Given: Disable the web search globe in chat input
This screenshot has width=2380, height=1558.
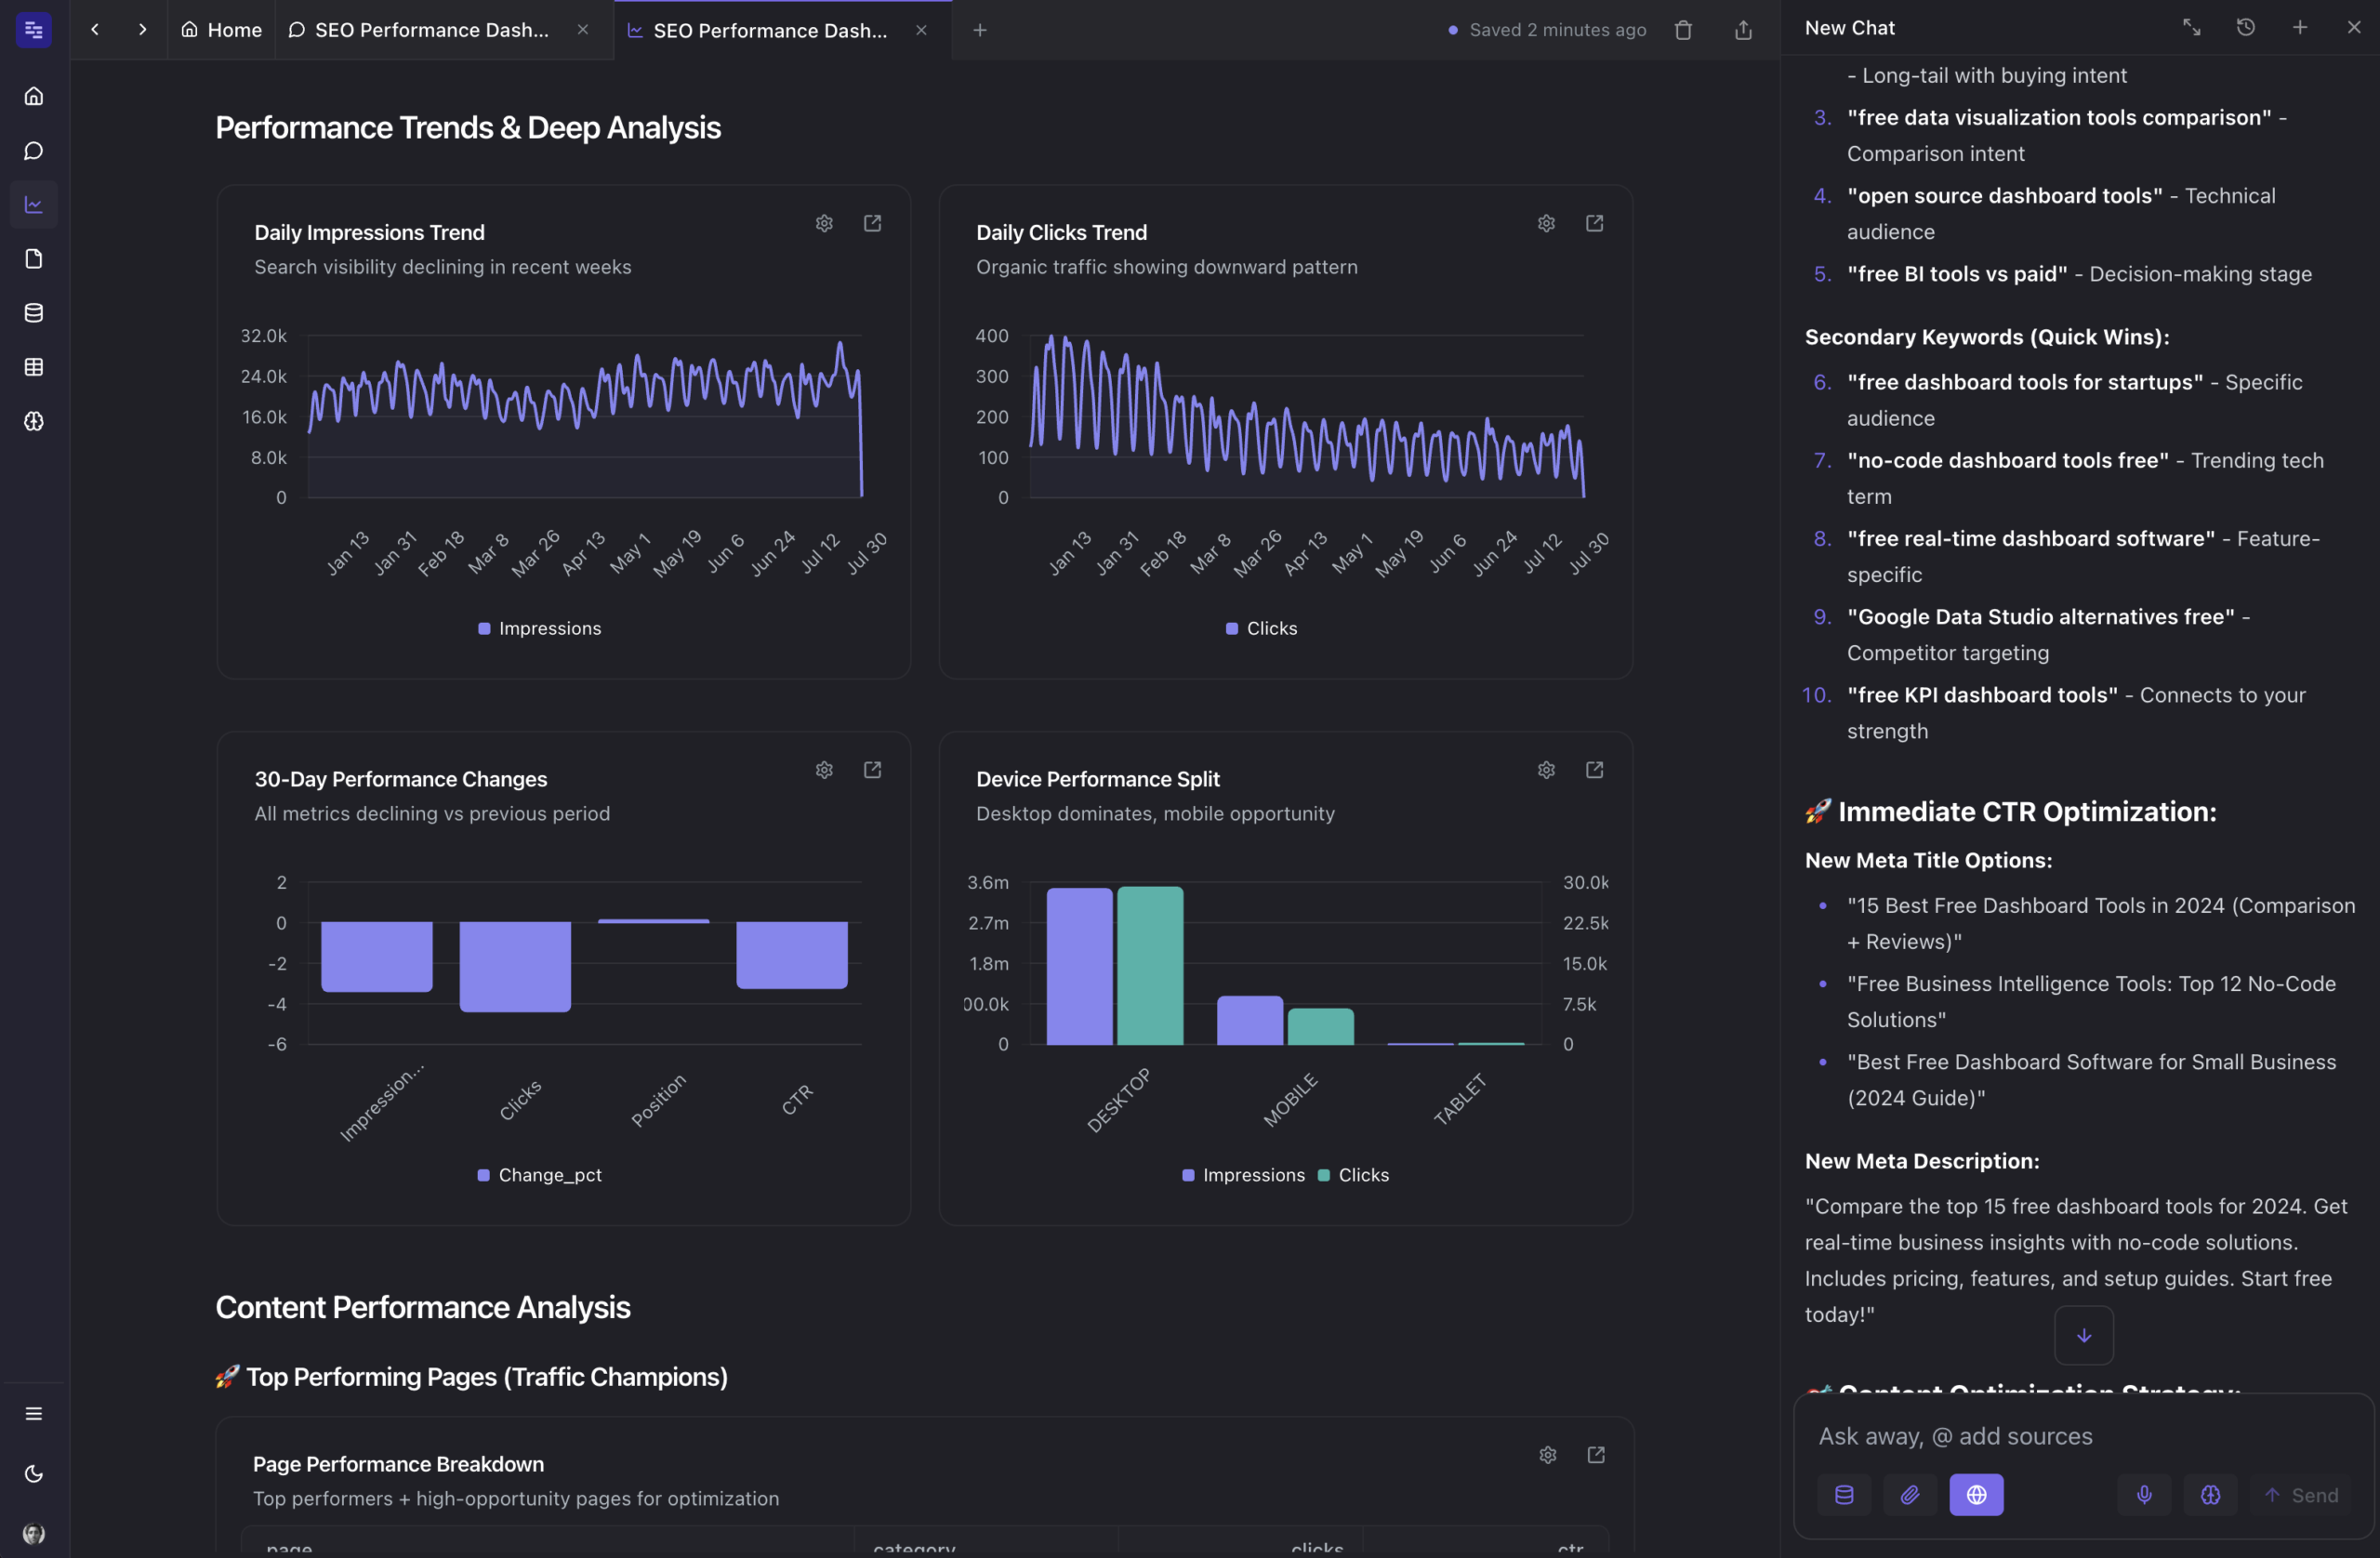Looking at the screenshot, I should pos(1976,1495).
